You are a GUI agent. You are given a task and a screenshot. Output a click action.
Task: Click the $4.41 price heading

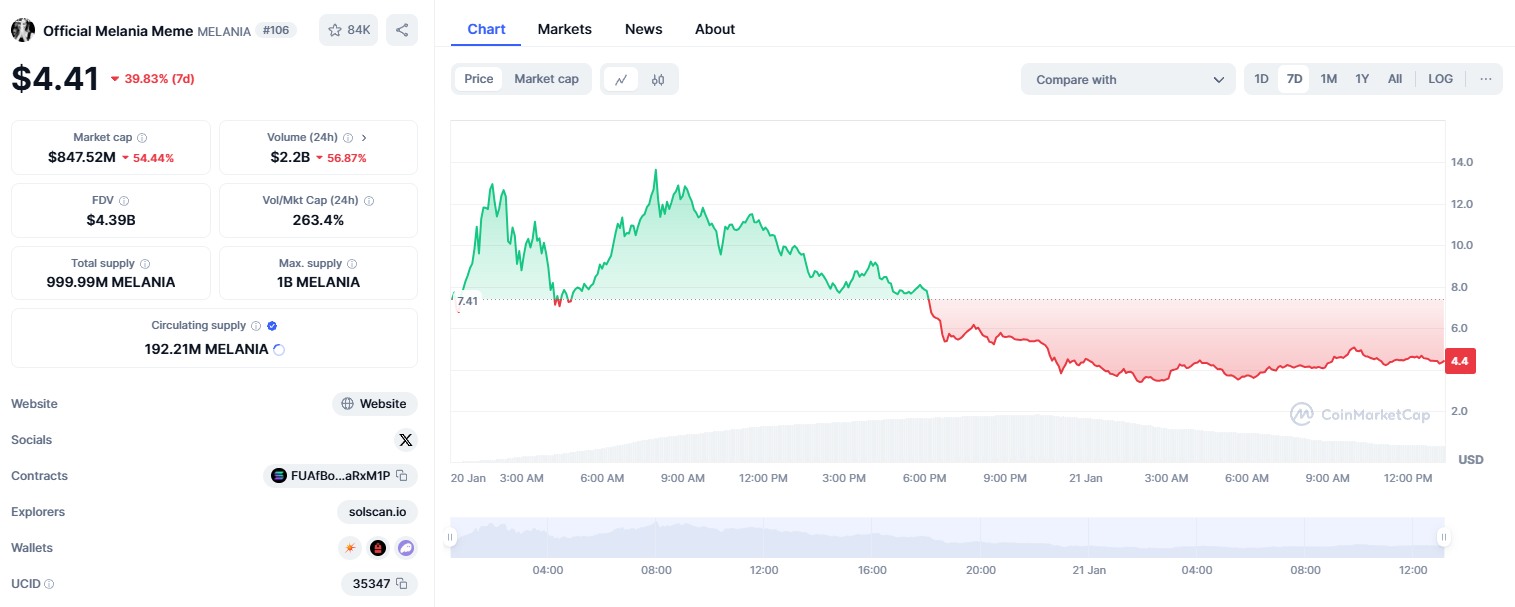55,78
